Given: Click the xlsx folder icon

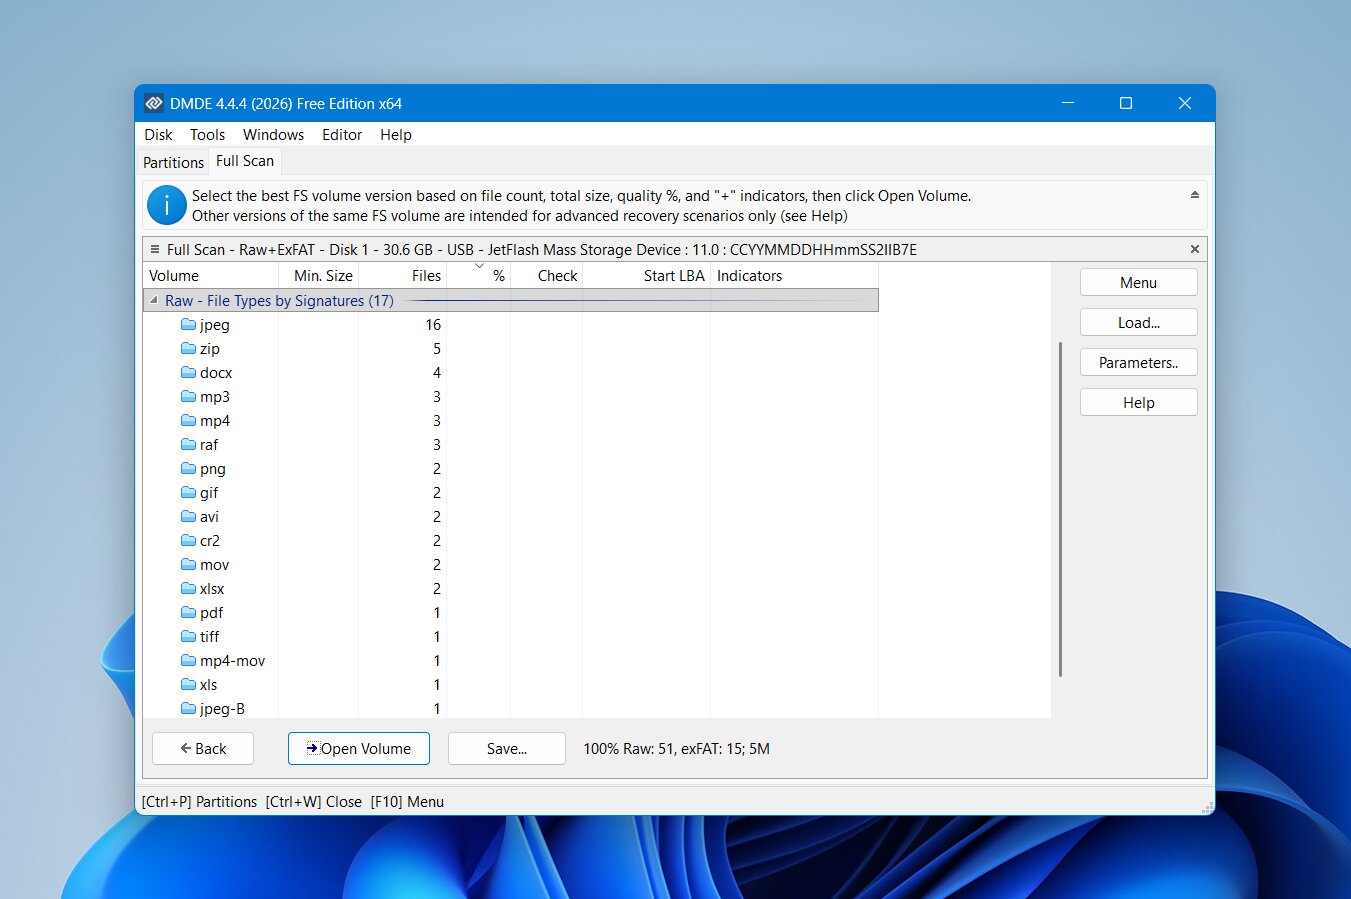Looking at the screenshot, I should click(188, 588).
